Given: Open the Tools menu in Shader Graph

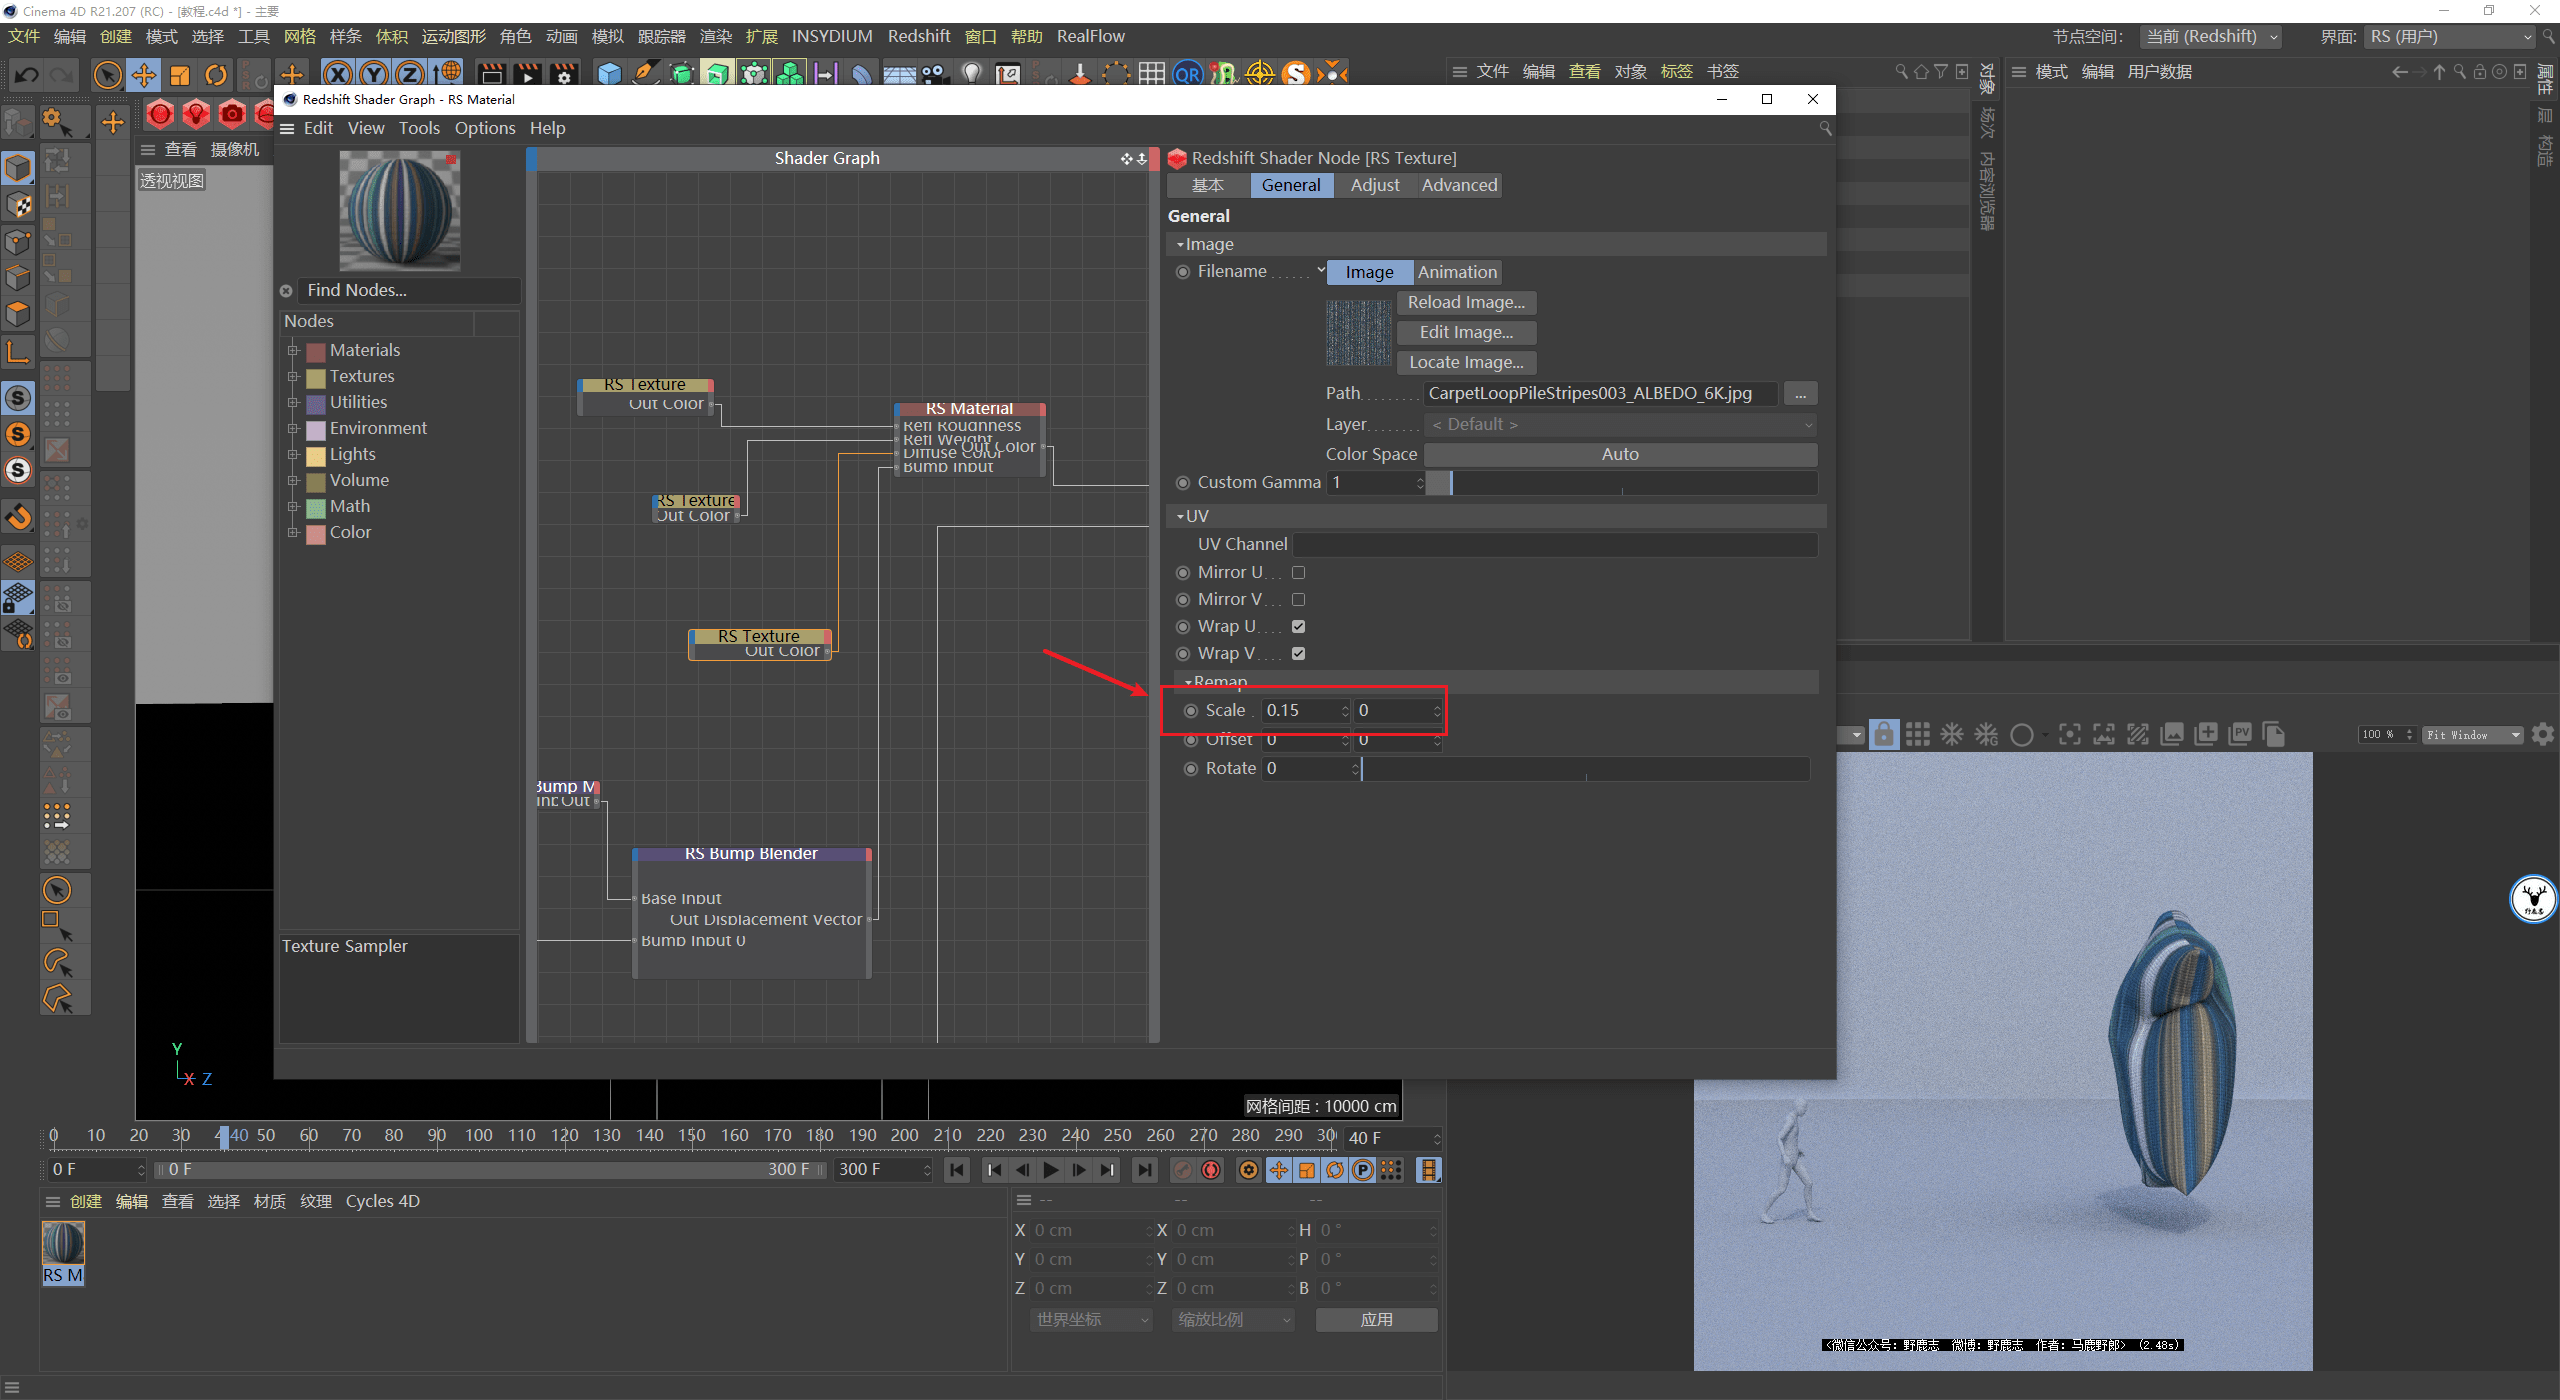Looking at the screenshot, I should pos(418,128).
